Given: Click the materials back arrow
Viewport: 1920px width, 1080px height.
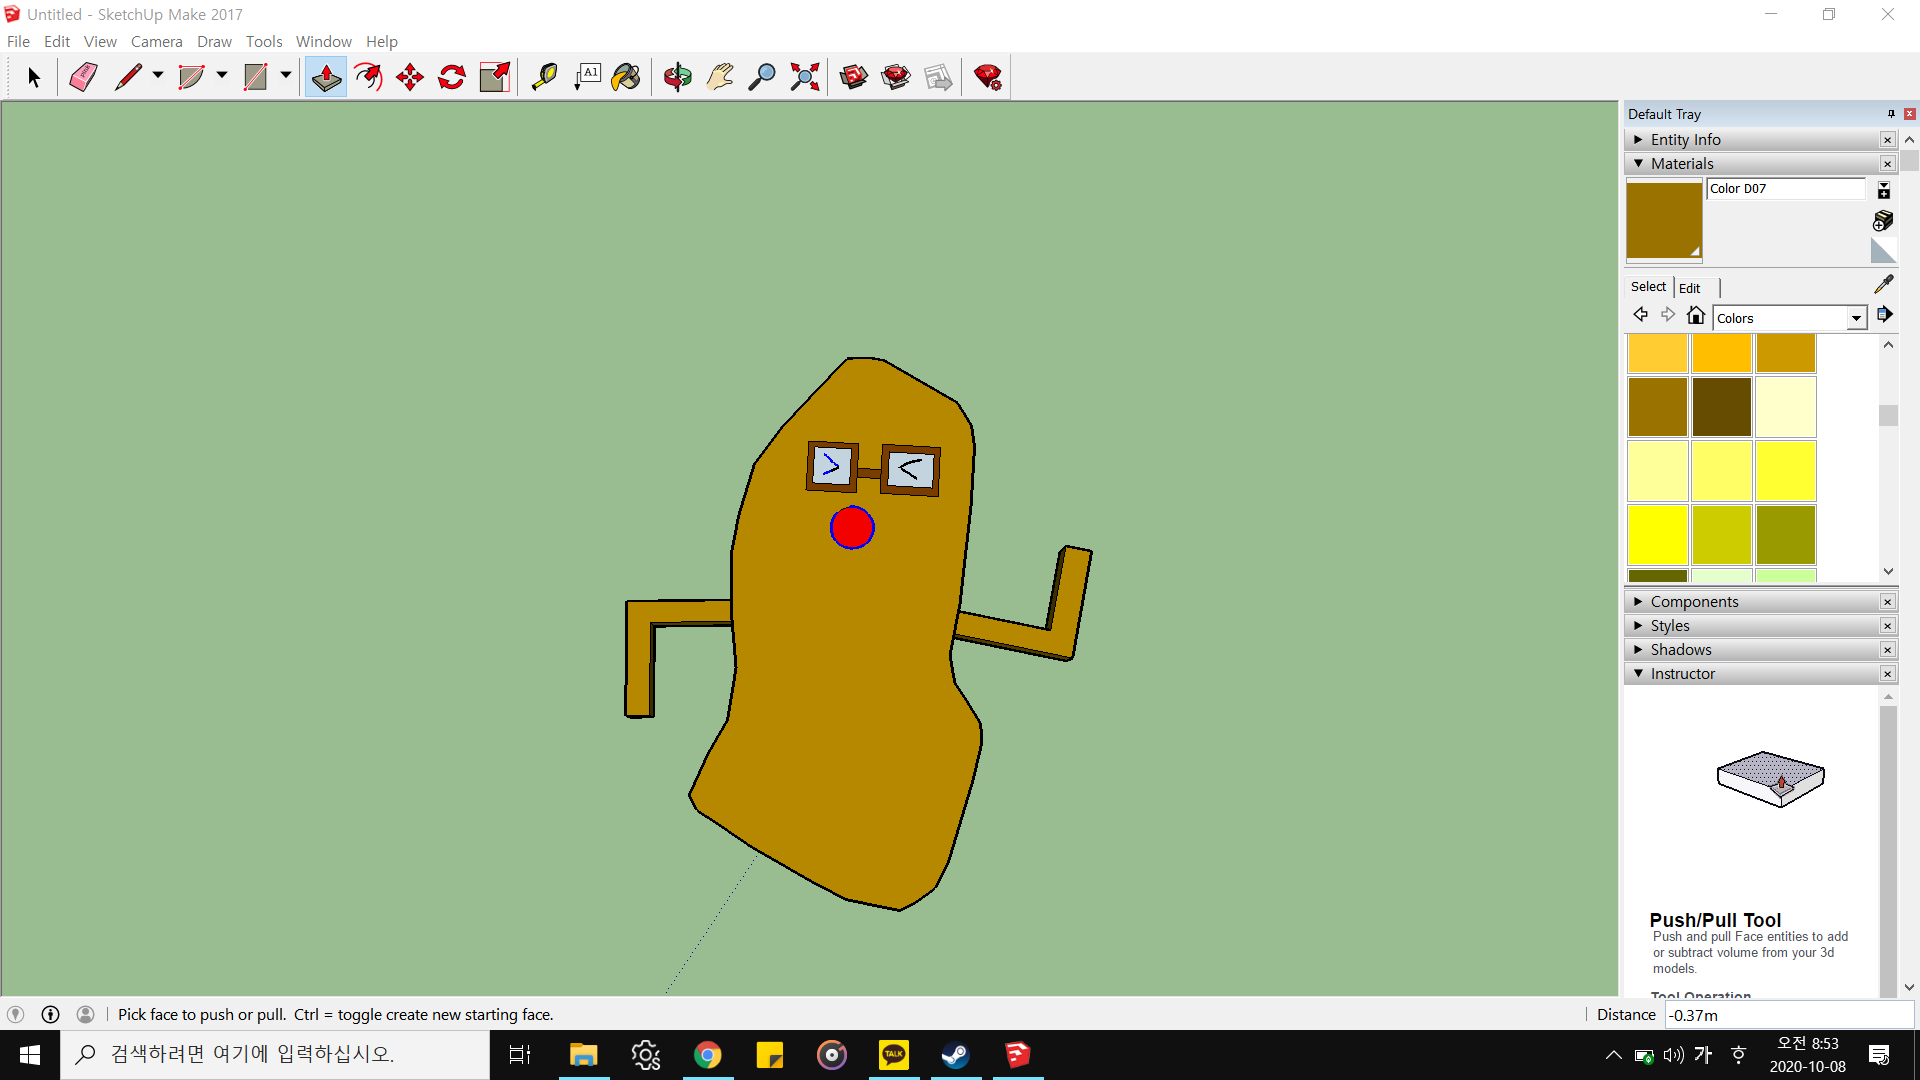Looking at the screenshot, I should point(1641,315).
